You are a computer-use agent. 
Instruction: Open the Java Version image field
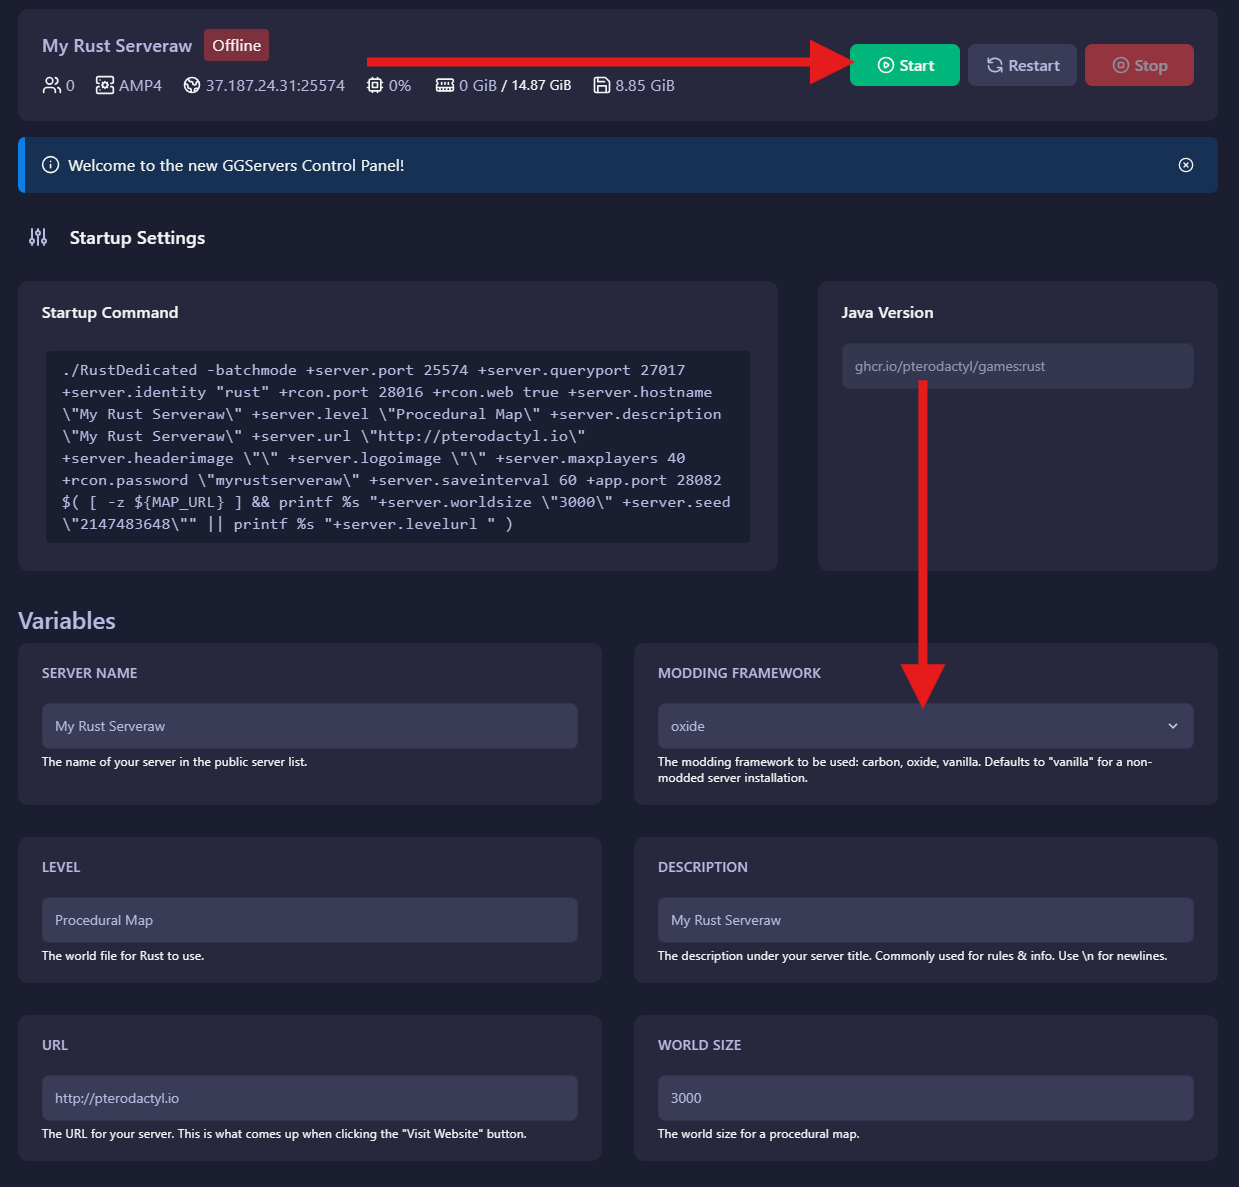click(x=1017, y=366)
